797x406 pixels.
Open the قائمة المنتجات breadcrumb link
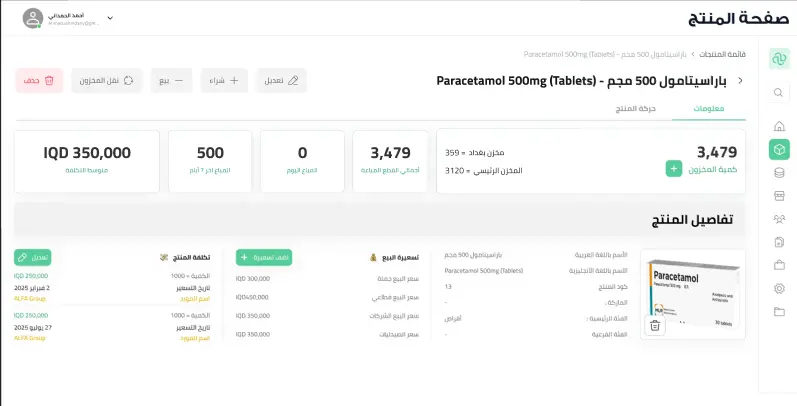(722, 54)
